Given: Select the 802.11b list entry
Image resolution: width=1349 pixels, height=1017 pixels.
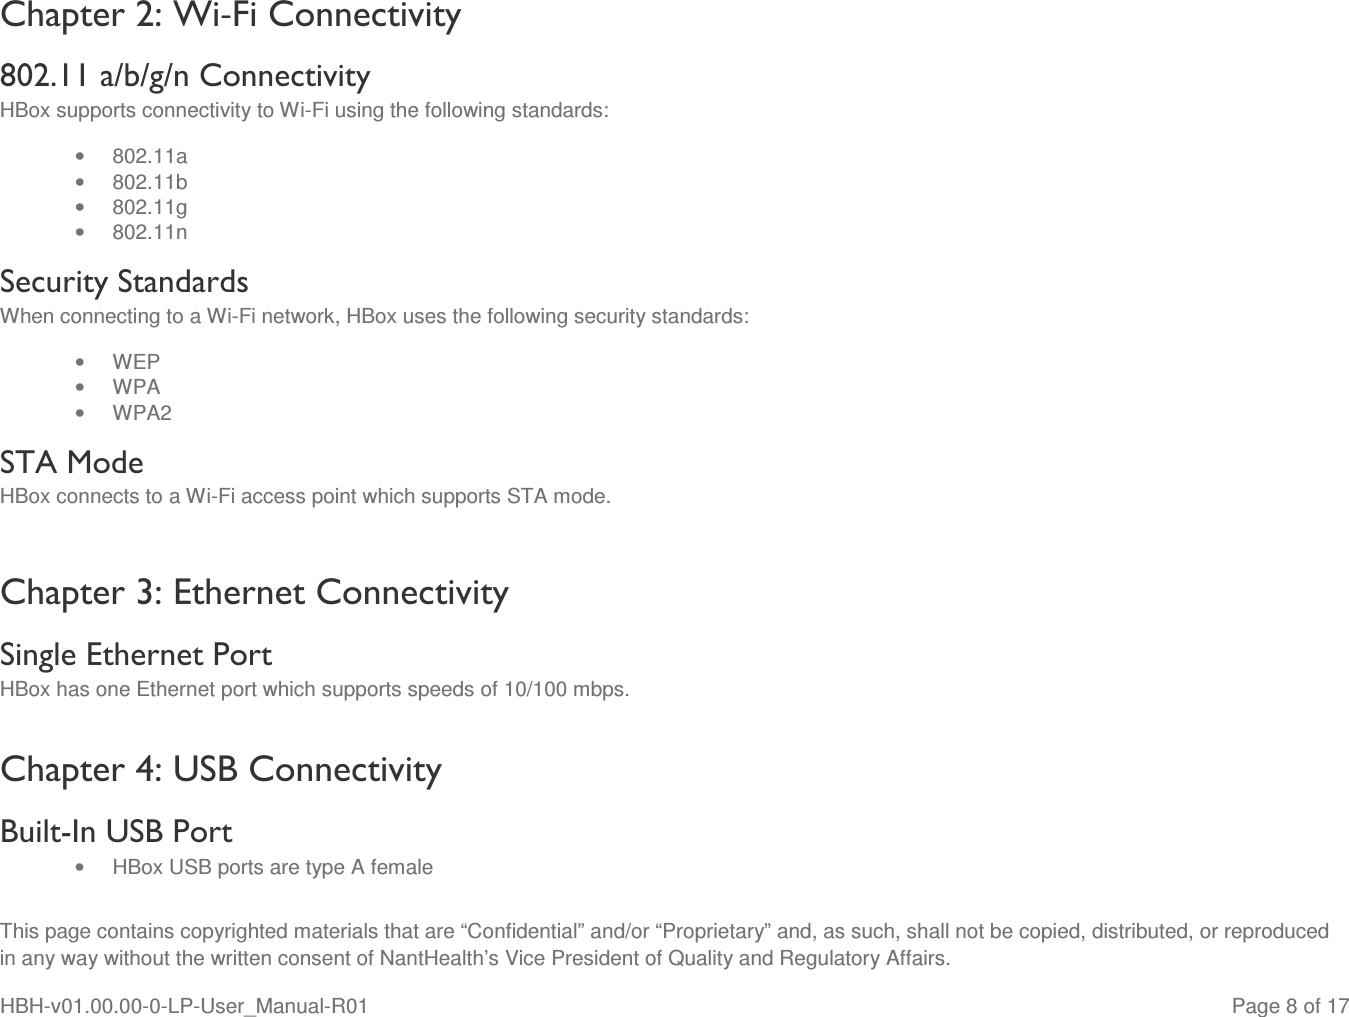Looking at the screenshot, I should click(x=149, y=182).
